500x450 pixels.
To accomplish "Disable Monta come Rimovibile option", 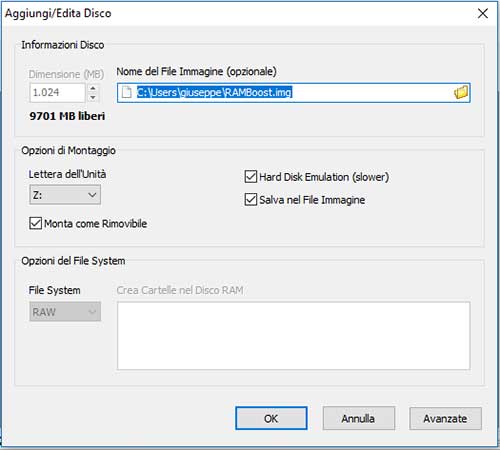I will coord(35,223).
